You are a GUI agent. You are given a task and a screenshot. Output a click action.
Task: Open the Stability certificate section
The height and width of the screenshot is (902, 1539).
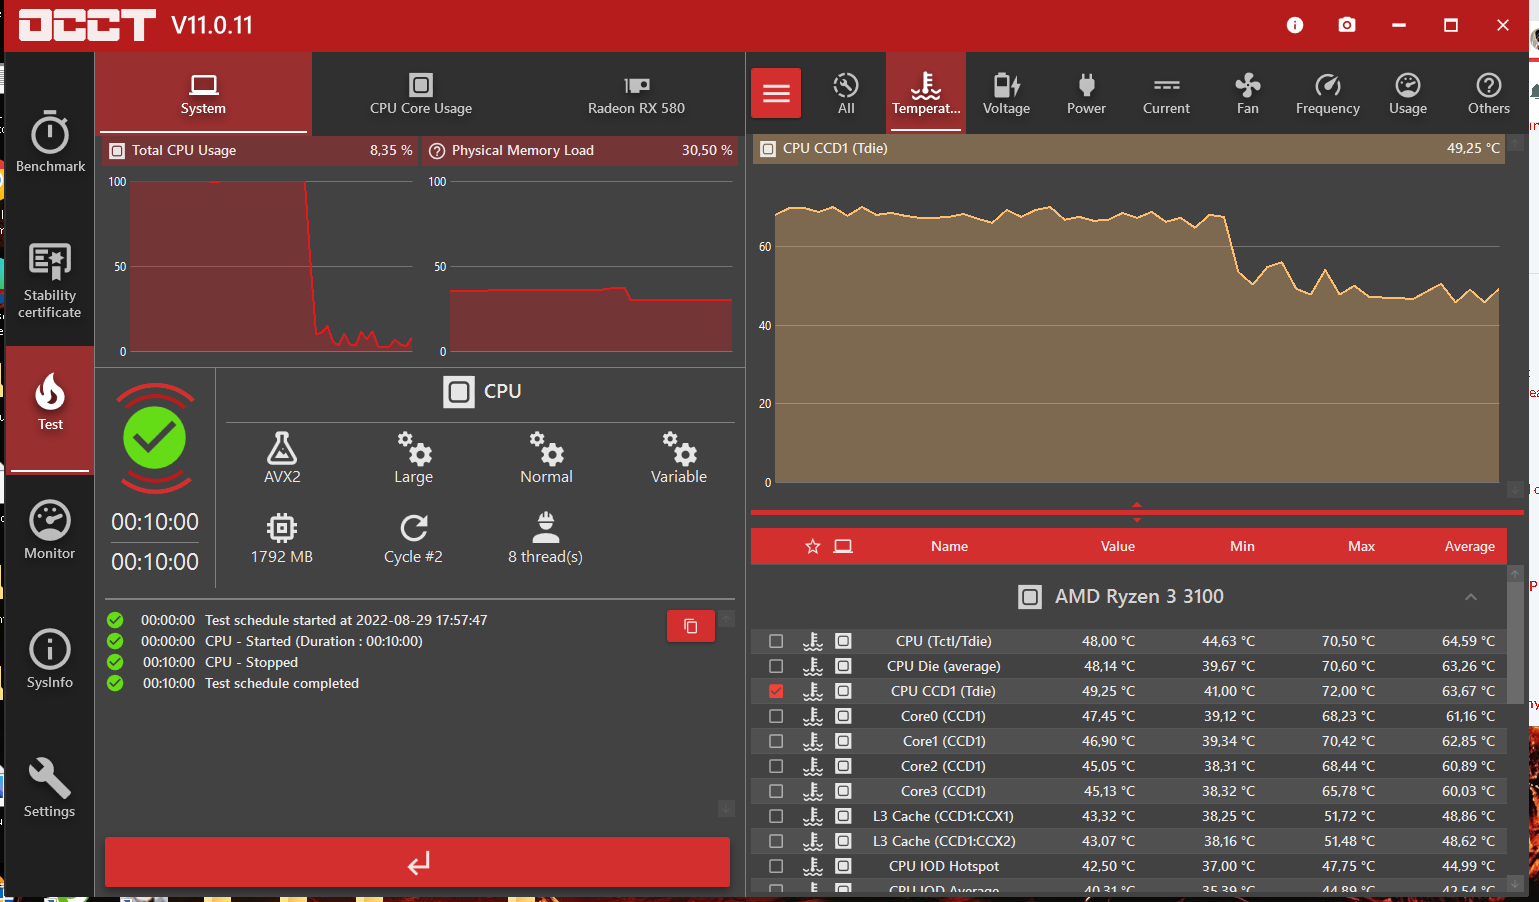50,281
